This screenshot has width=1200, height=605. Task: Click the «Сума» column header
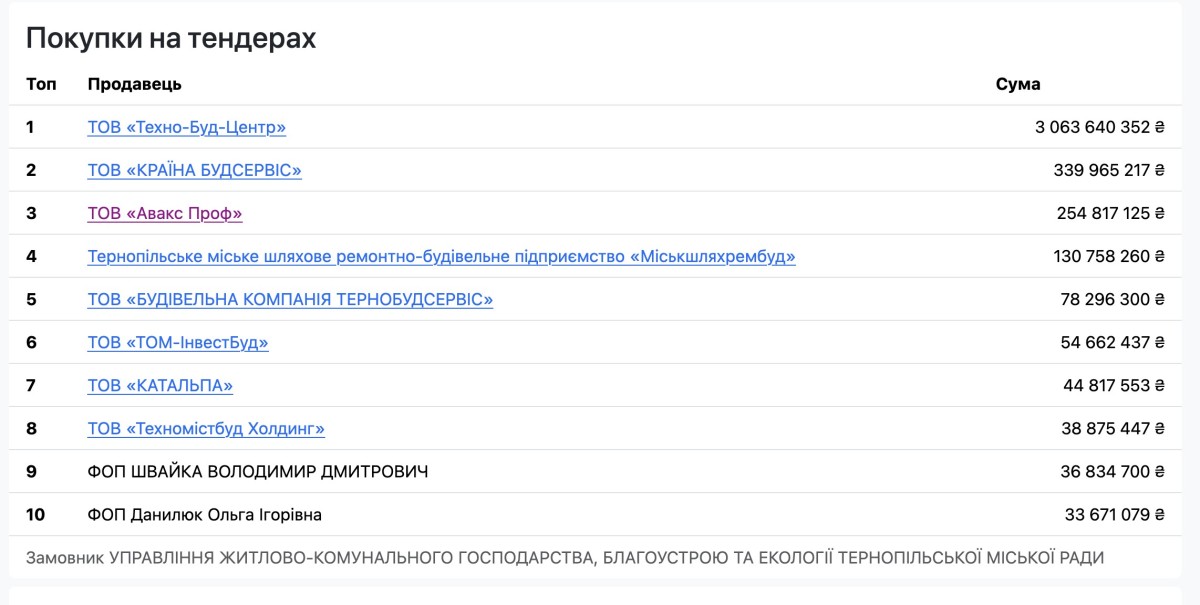(x=1018, y=84)
